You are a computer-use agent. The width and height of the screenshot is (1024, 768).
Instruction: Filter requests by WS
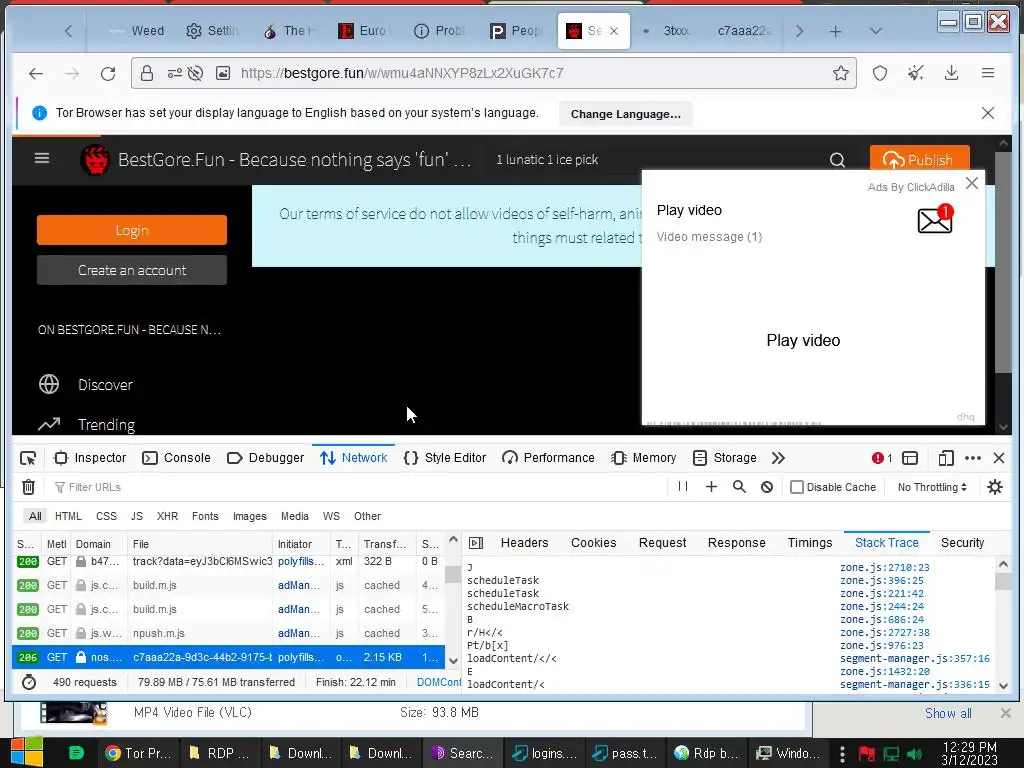point(331,516)
